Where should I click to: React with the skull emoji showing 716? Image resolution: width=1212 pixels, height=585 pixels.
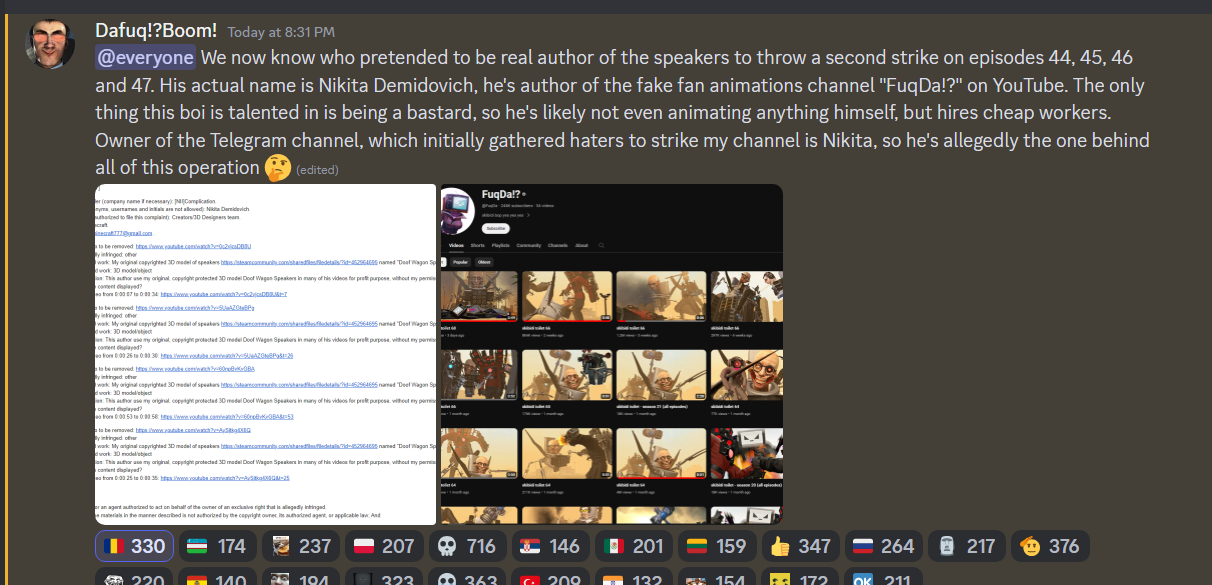point(467,546)
